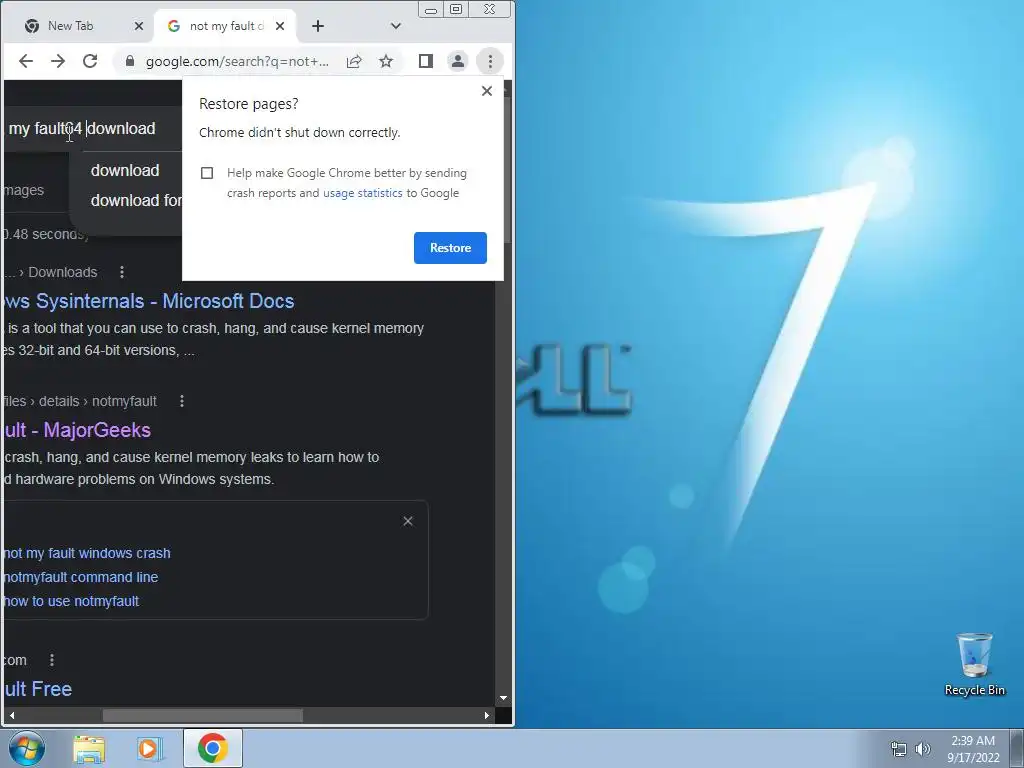This screenshot has width=1024, height=768.
Task: Click the horizontal scrollbar thumb
Action: click(202, 715)
